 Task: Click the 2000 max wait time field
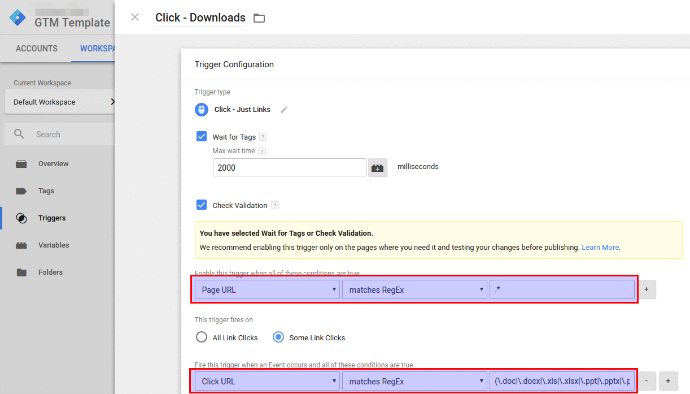(x=290, y=168)
